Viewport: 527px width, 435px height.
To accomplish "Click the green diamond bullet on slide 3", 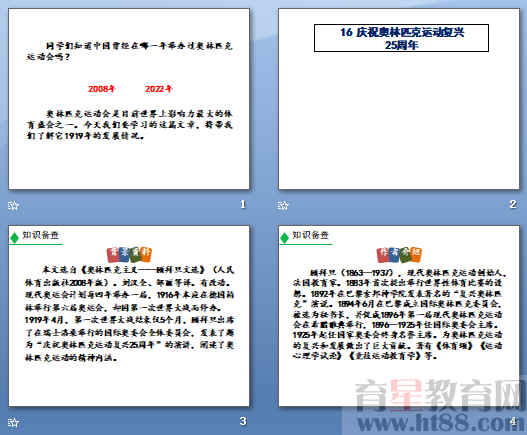I will click(x=14, y=238).
